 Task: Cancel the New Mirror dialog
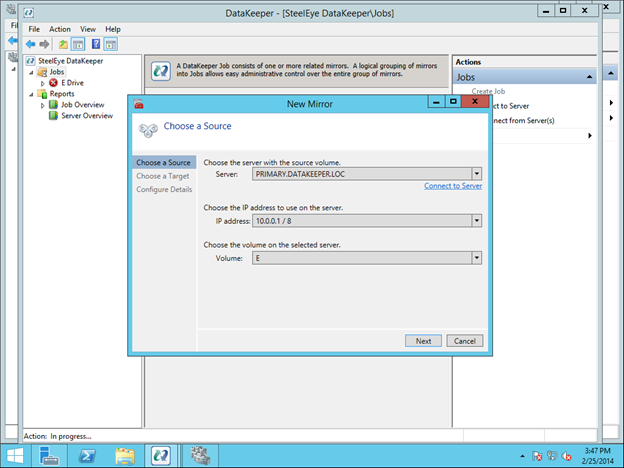463,341
